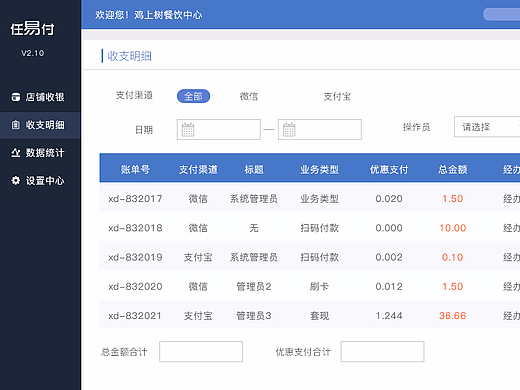This screenshot has width=520, height=390.
Task: Open 店铺收银 menu item
Action: (40, 97)
